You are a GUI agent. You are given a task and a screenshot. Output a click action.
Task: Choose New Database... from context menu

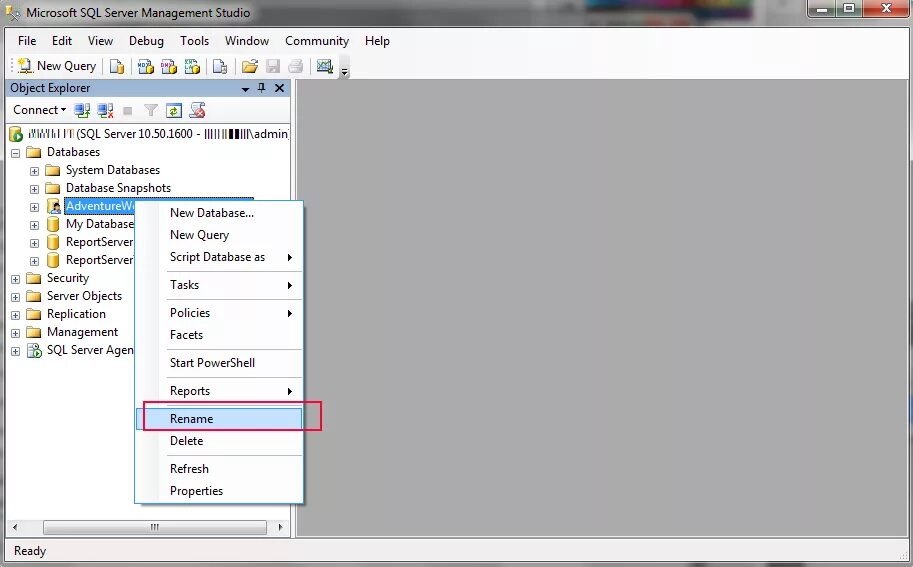(x=219, y=213)
